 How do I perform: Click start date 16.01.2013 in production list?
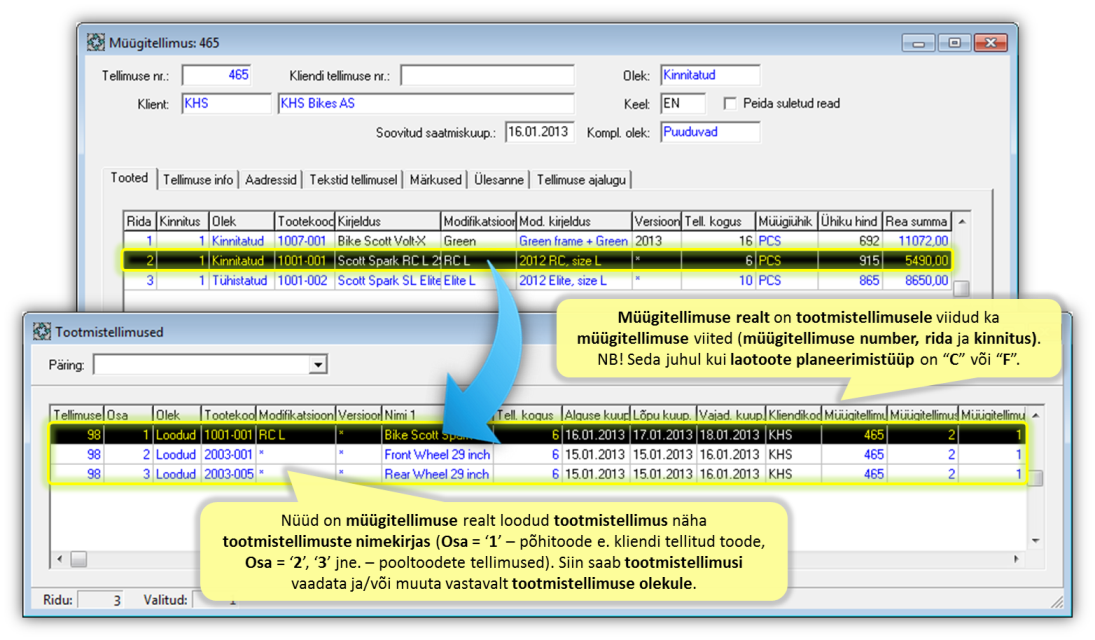coord(595,435)
